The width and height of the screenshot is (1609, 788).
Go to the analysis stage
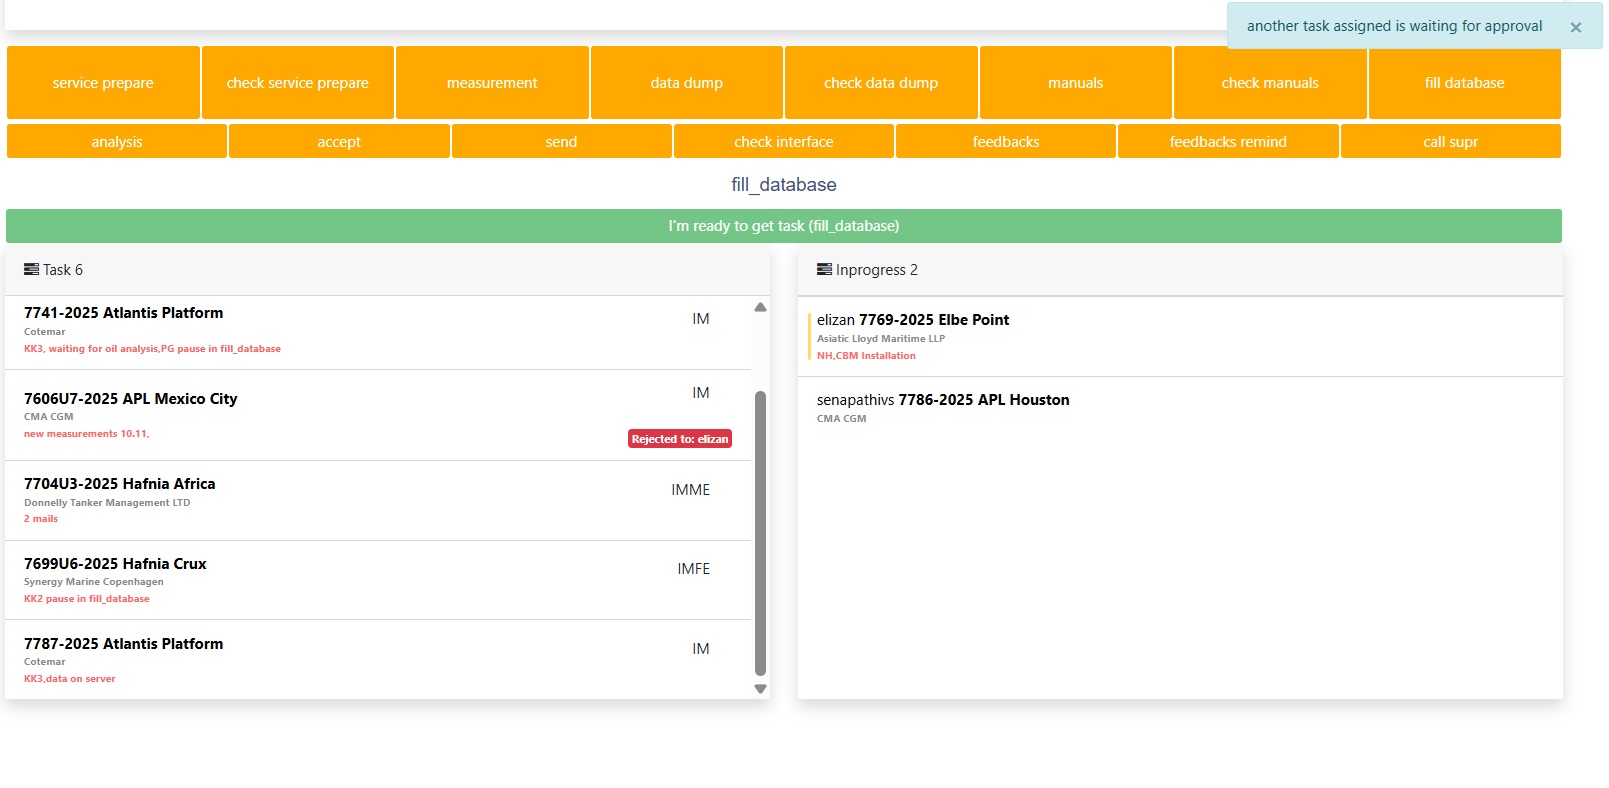coord(116,142)
